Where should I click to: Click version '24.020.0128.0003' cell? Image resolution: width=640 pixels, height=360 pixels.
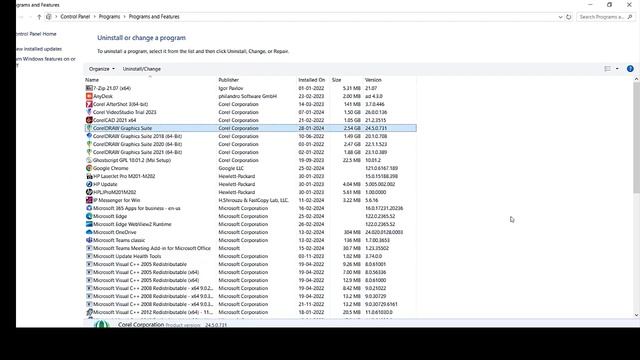pyautogui.click(x=384, y=232)
